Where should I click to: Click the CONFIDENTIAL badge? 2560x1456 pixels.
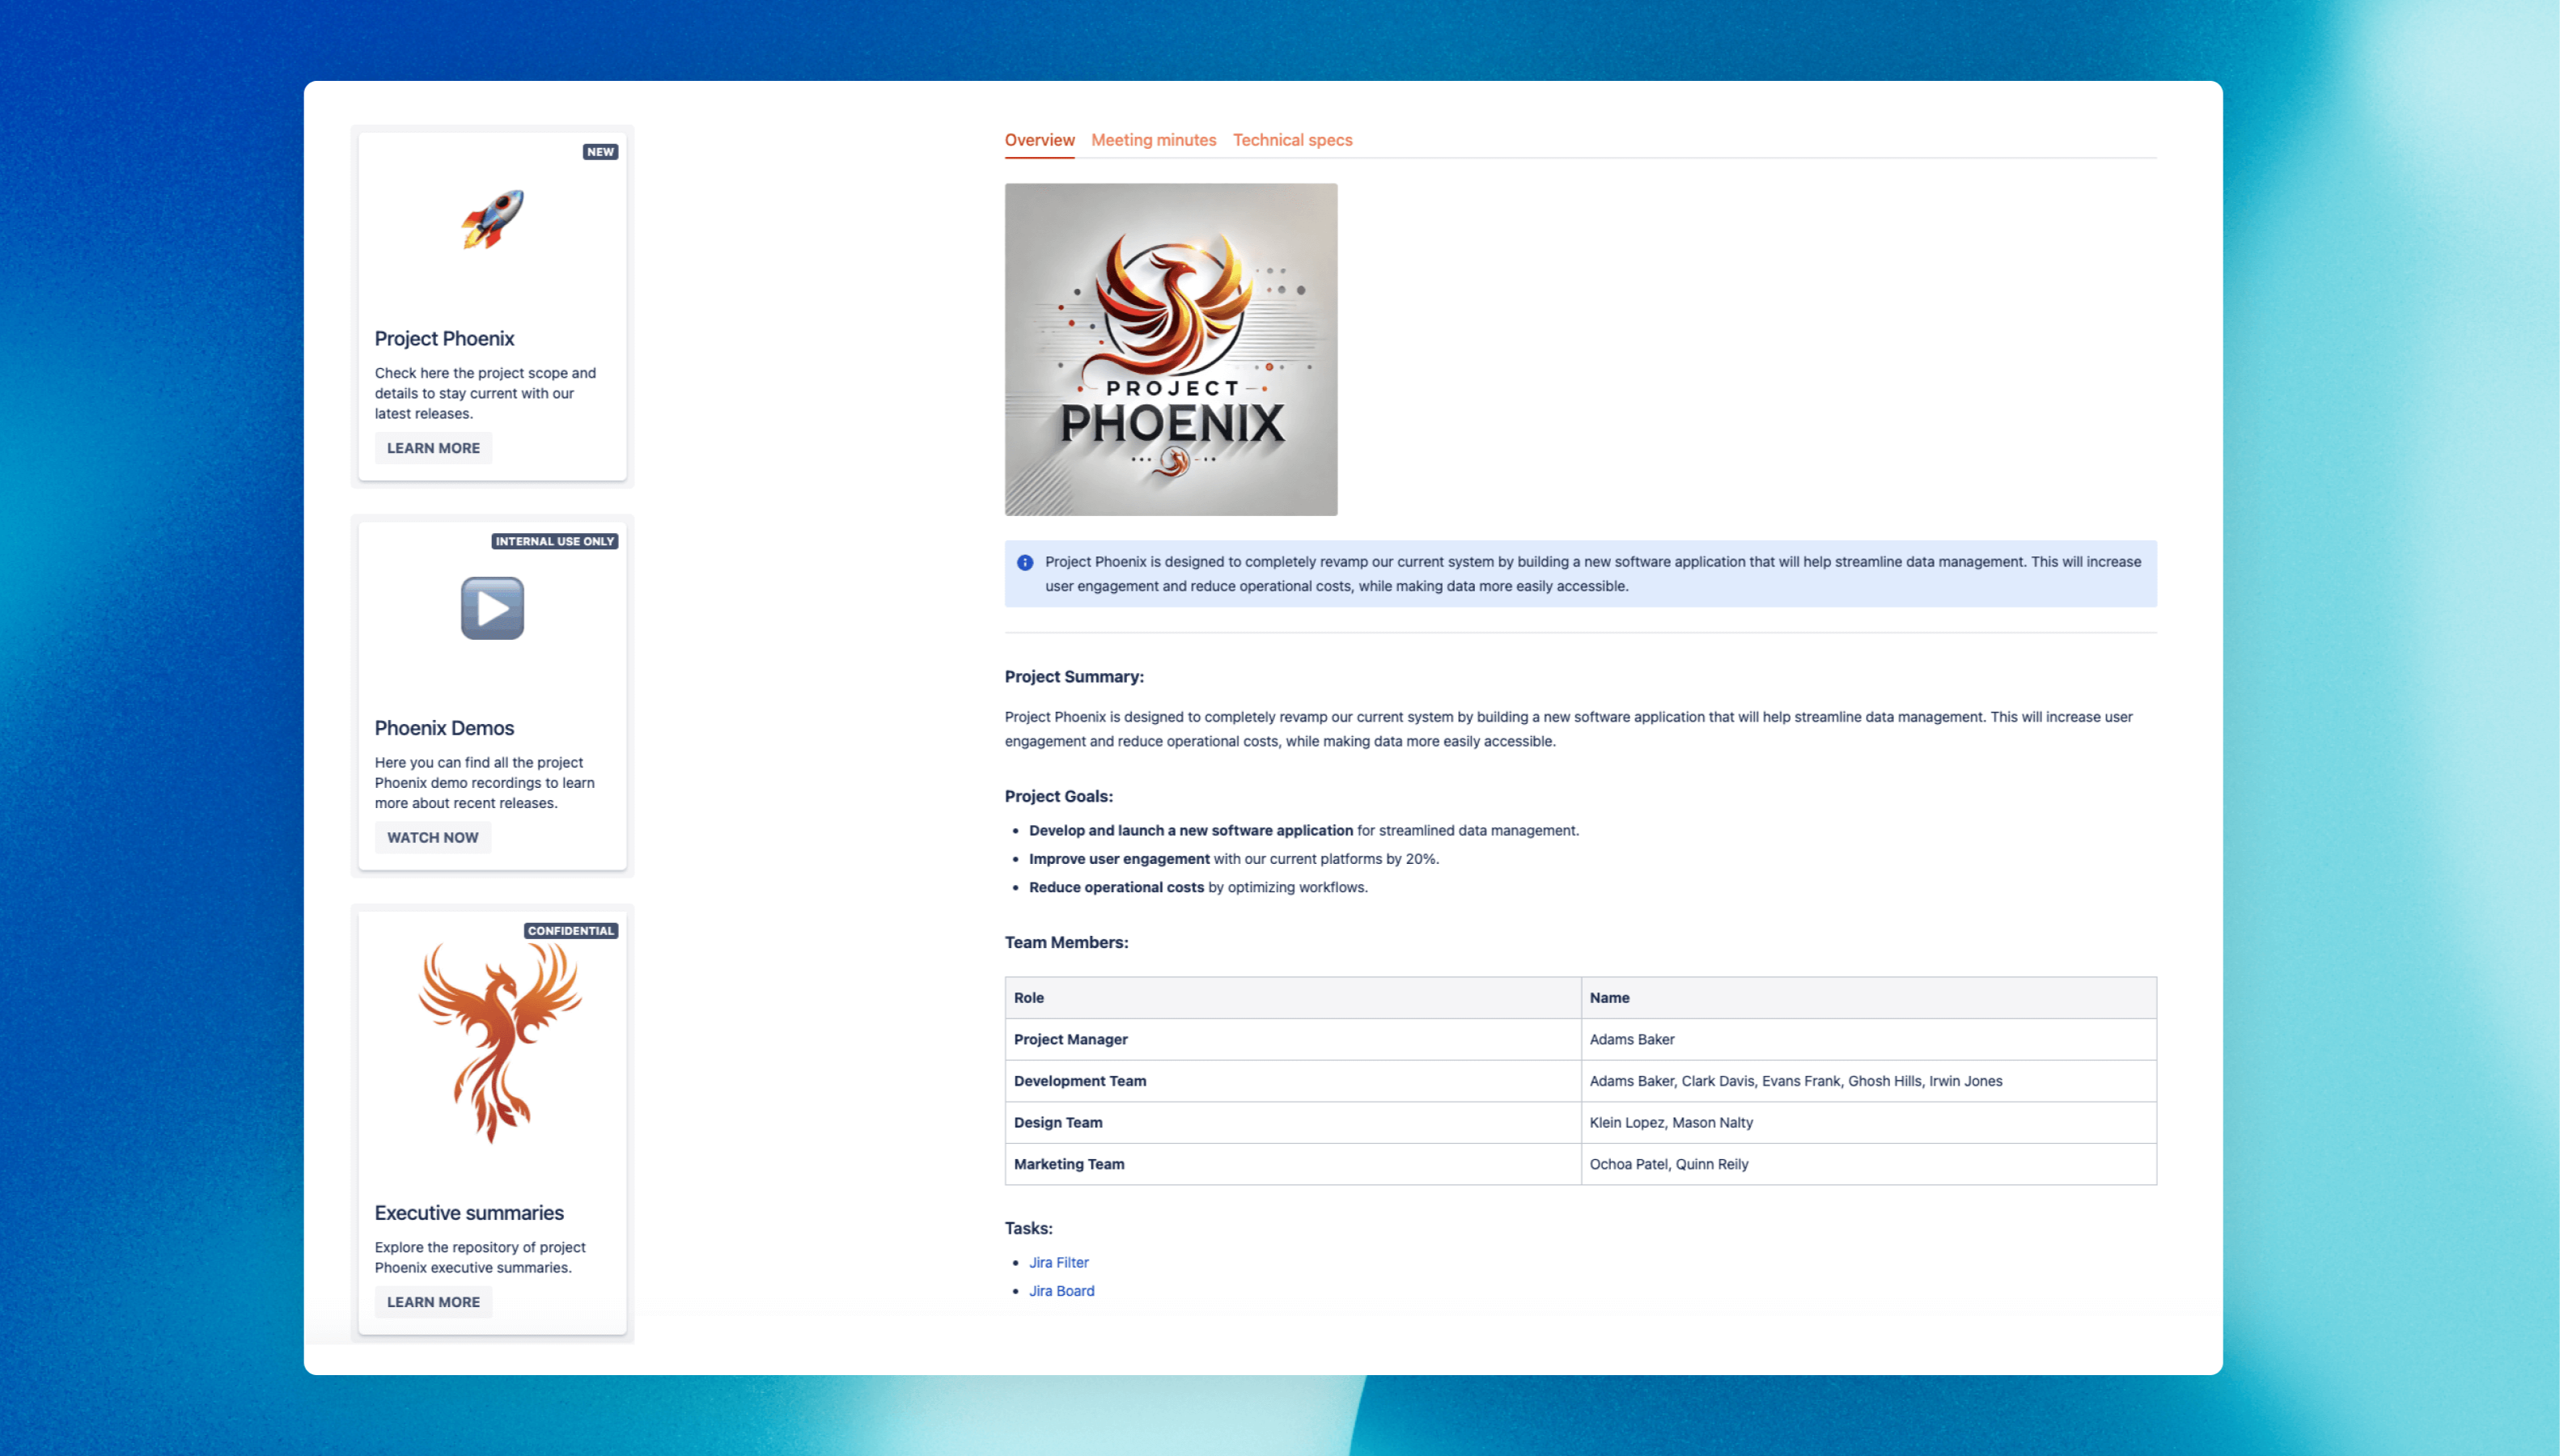570,930
